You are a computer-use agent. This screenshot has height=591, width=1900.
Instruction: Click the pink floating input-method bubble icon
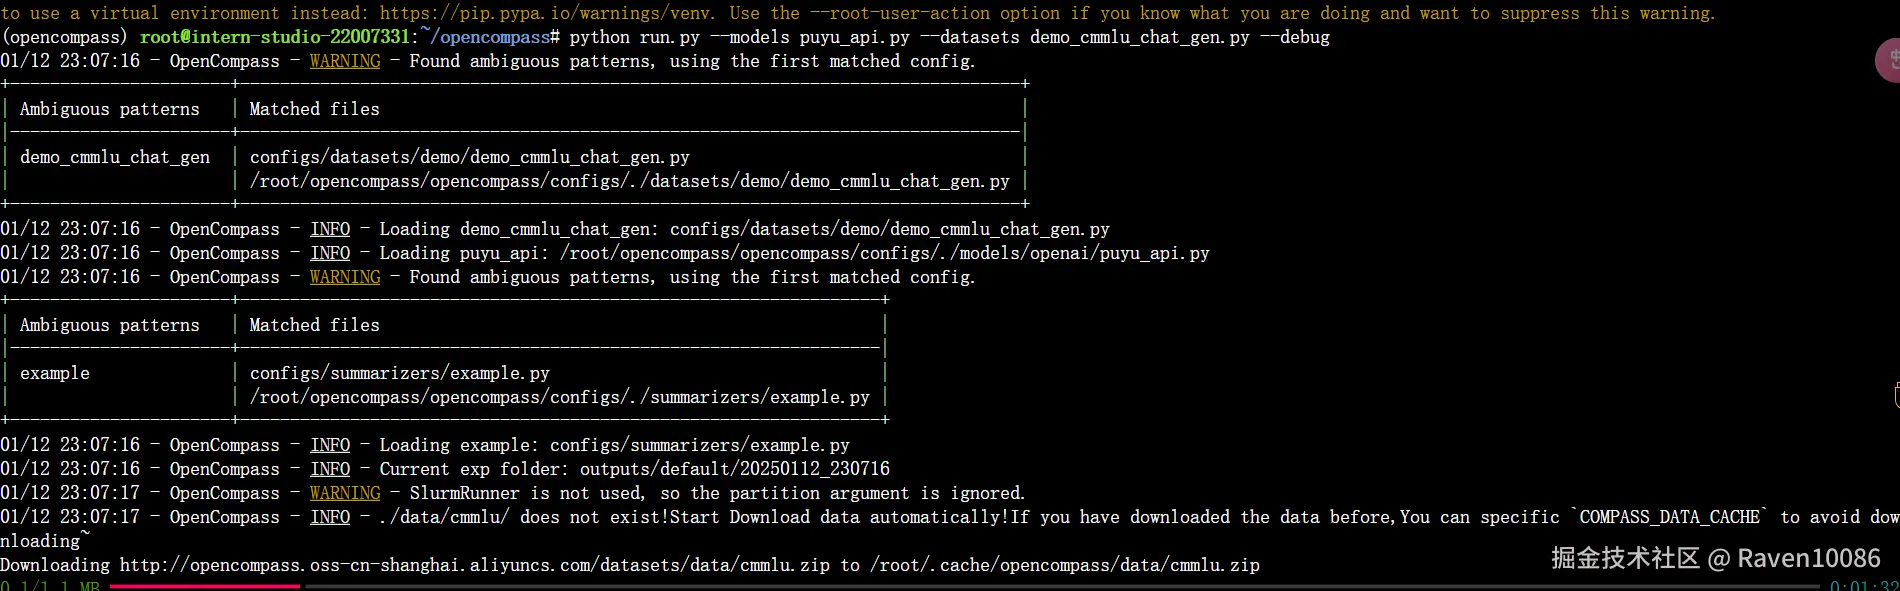pyautogui.click(x=1888, y=61)
